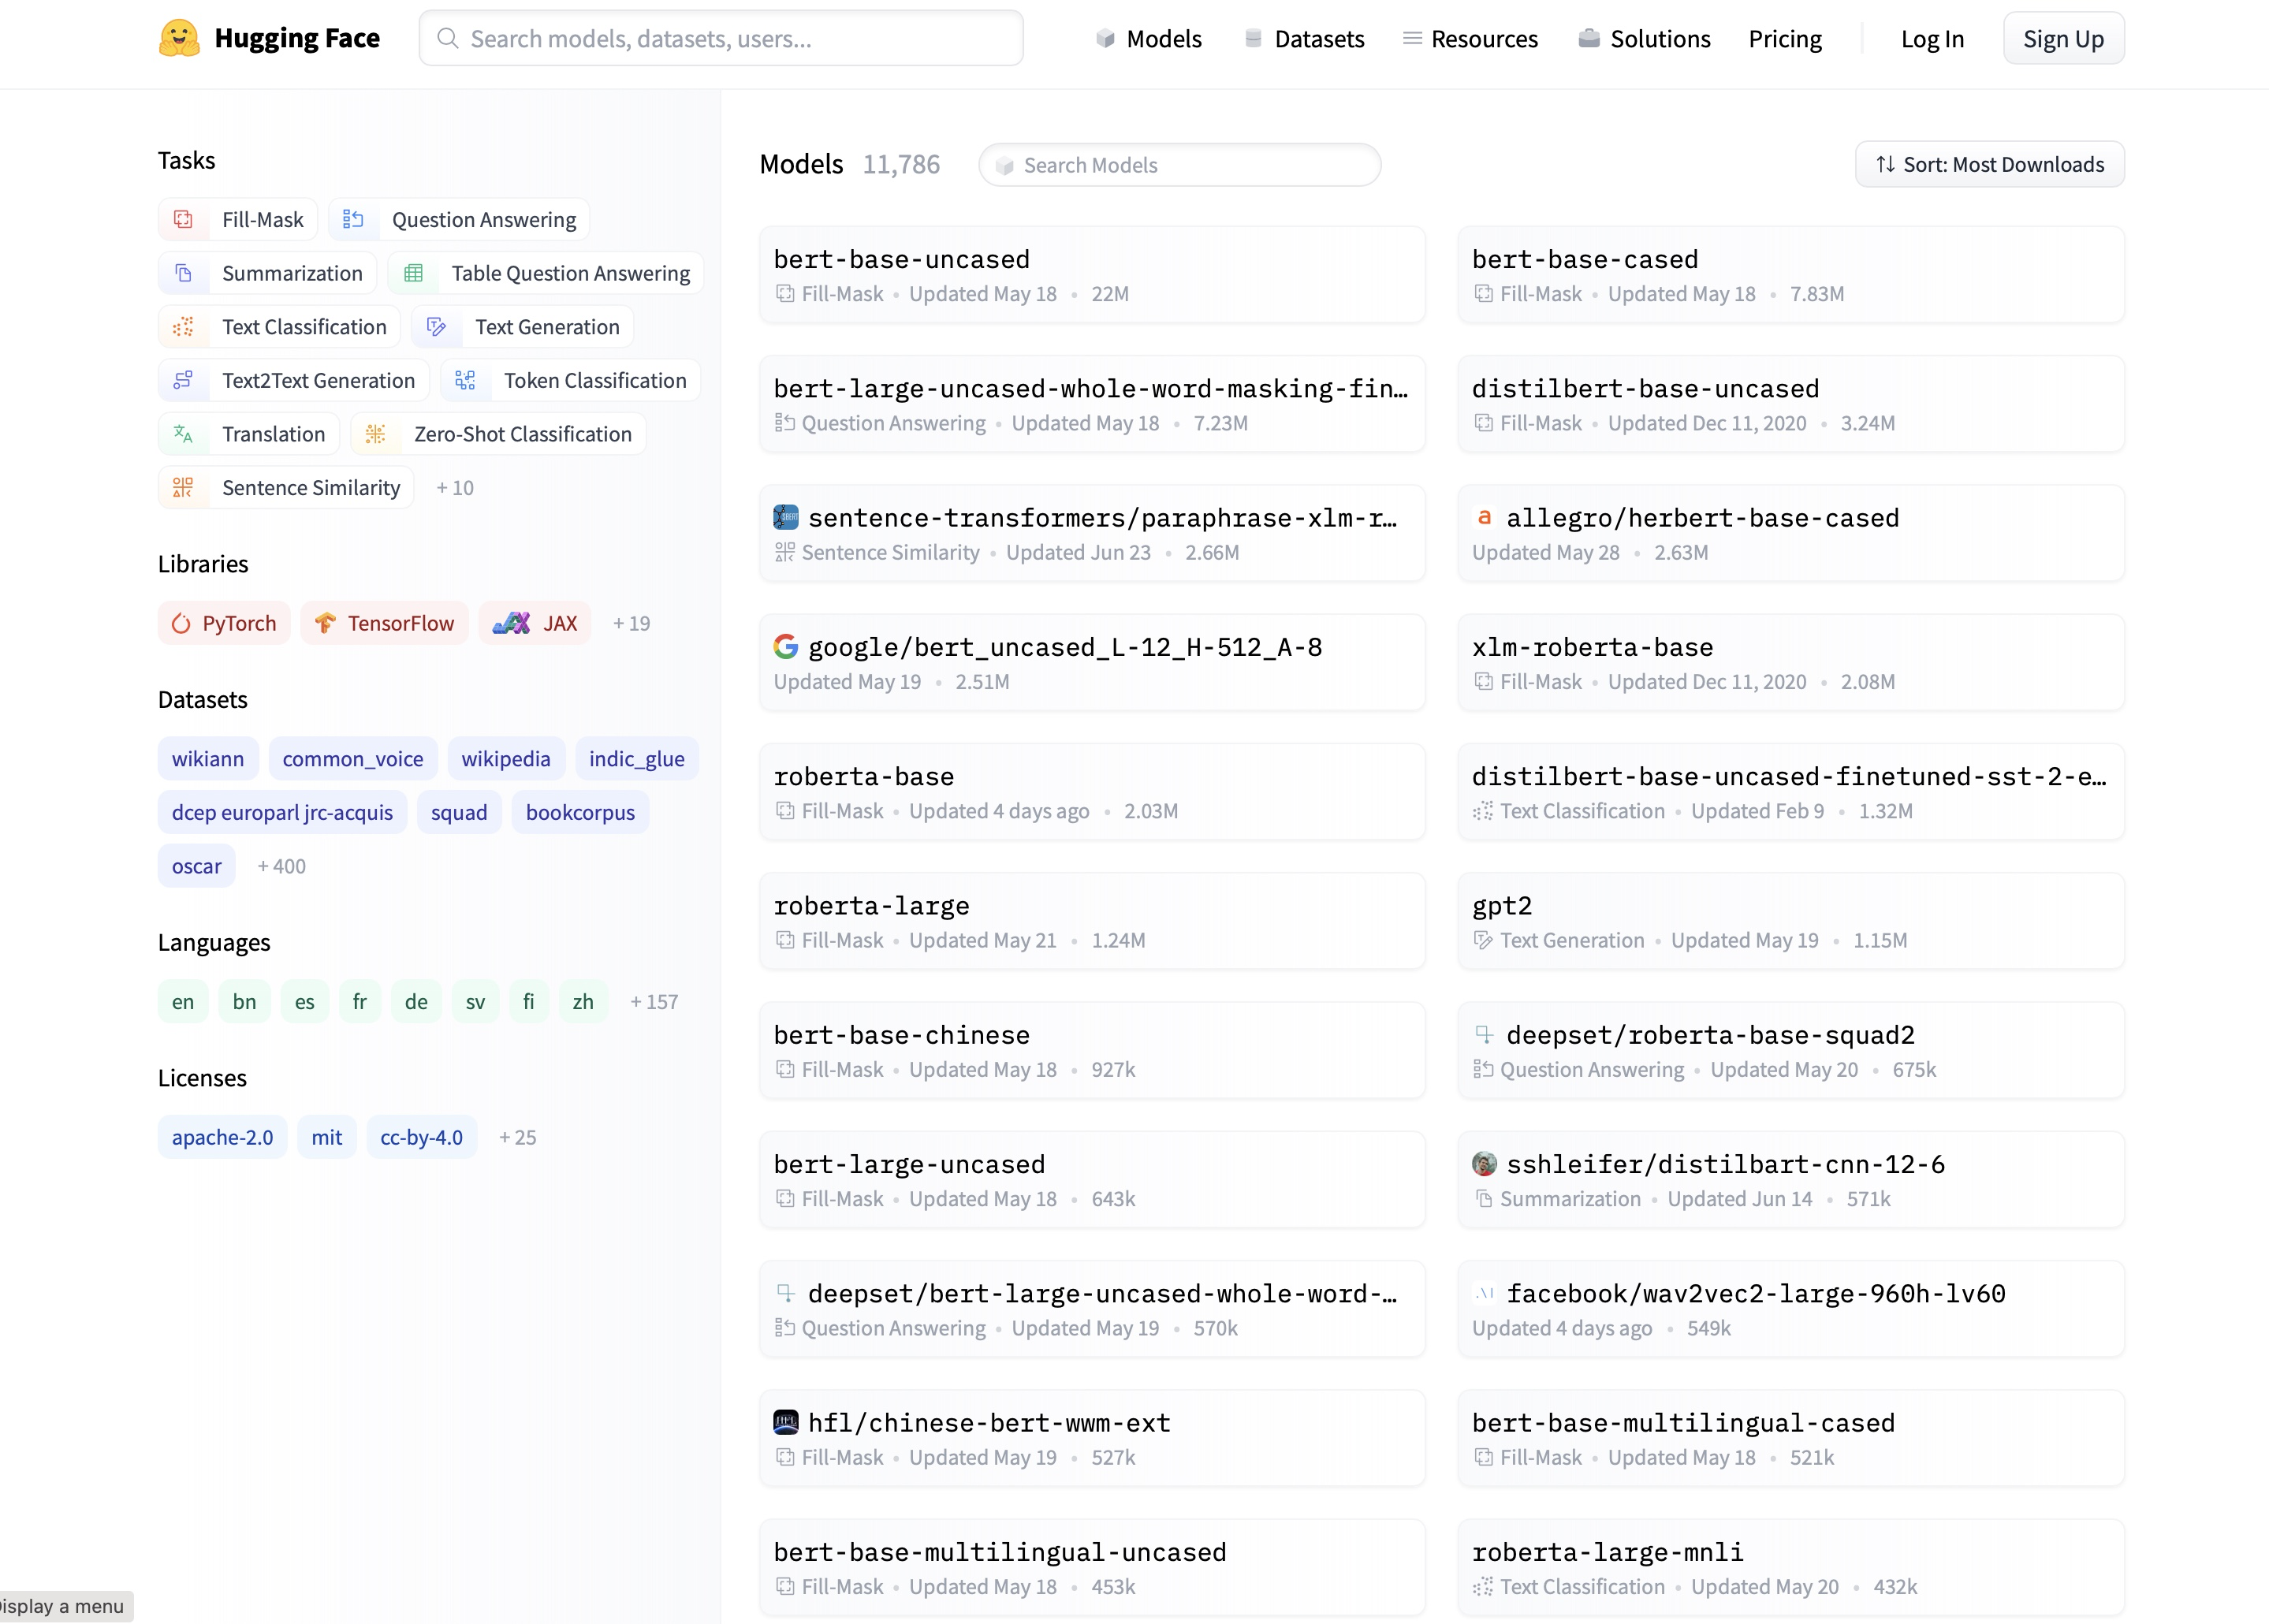Click the Sign Up button
This screenshot has height=1624, width=2269.
(2063, 39)
